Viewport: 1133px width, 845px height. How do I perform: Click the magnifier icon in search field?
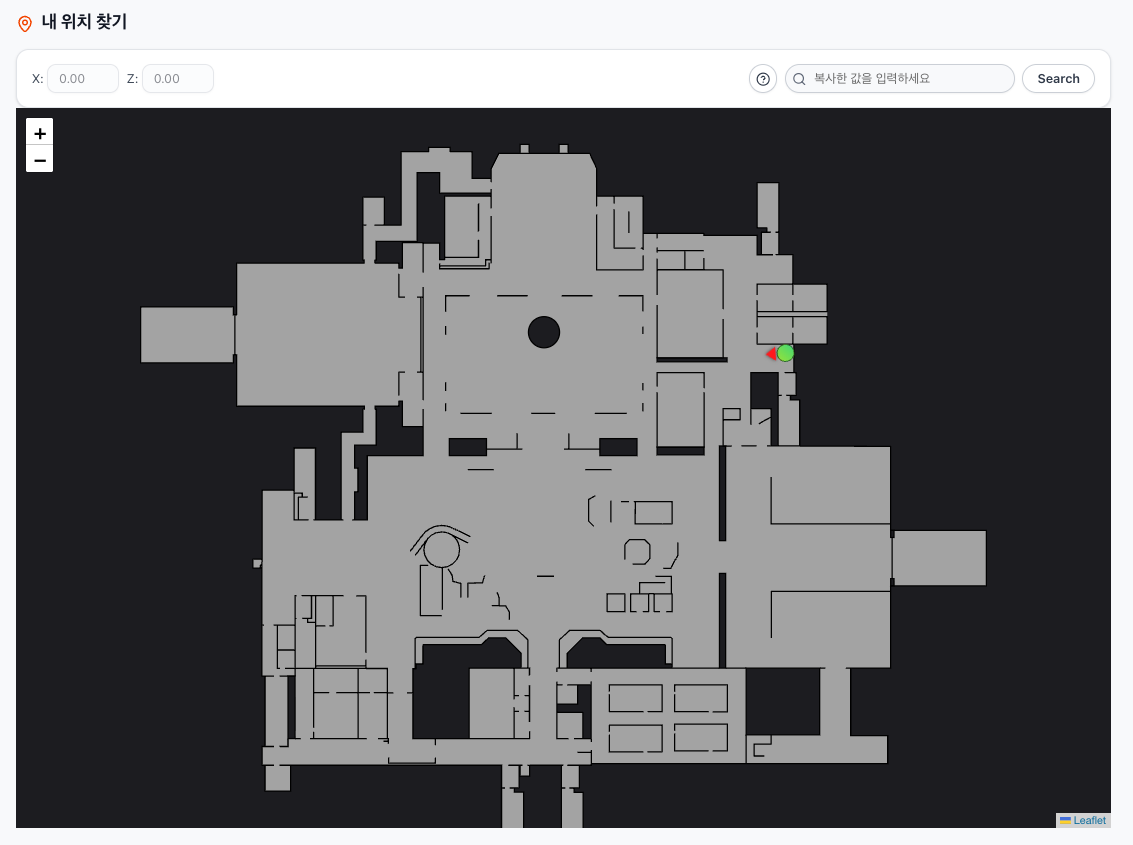point(799,79)
